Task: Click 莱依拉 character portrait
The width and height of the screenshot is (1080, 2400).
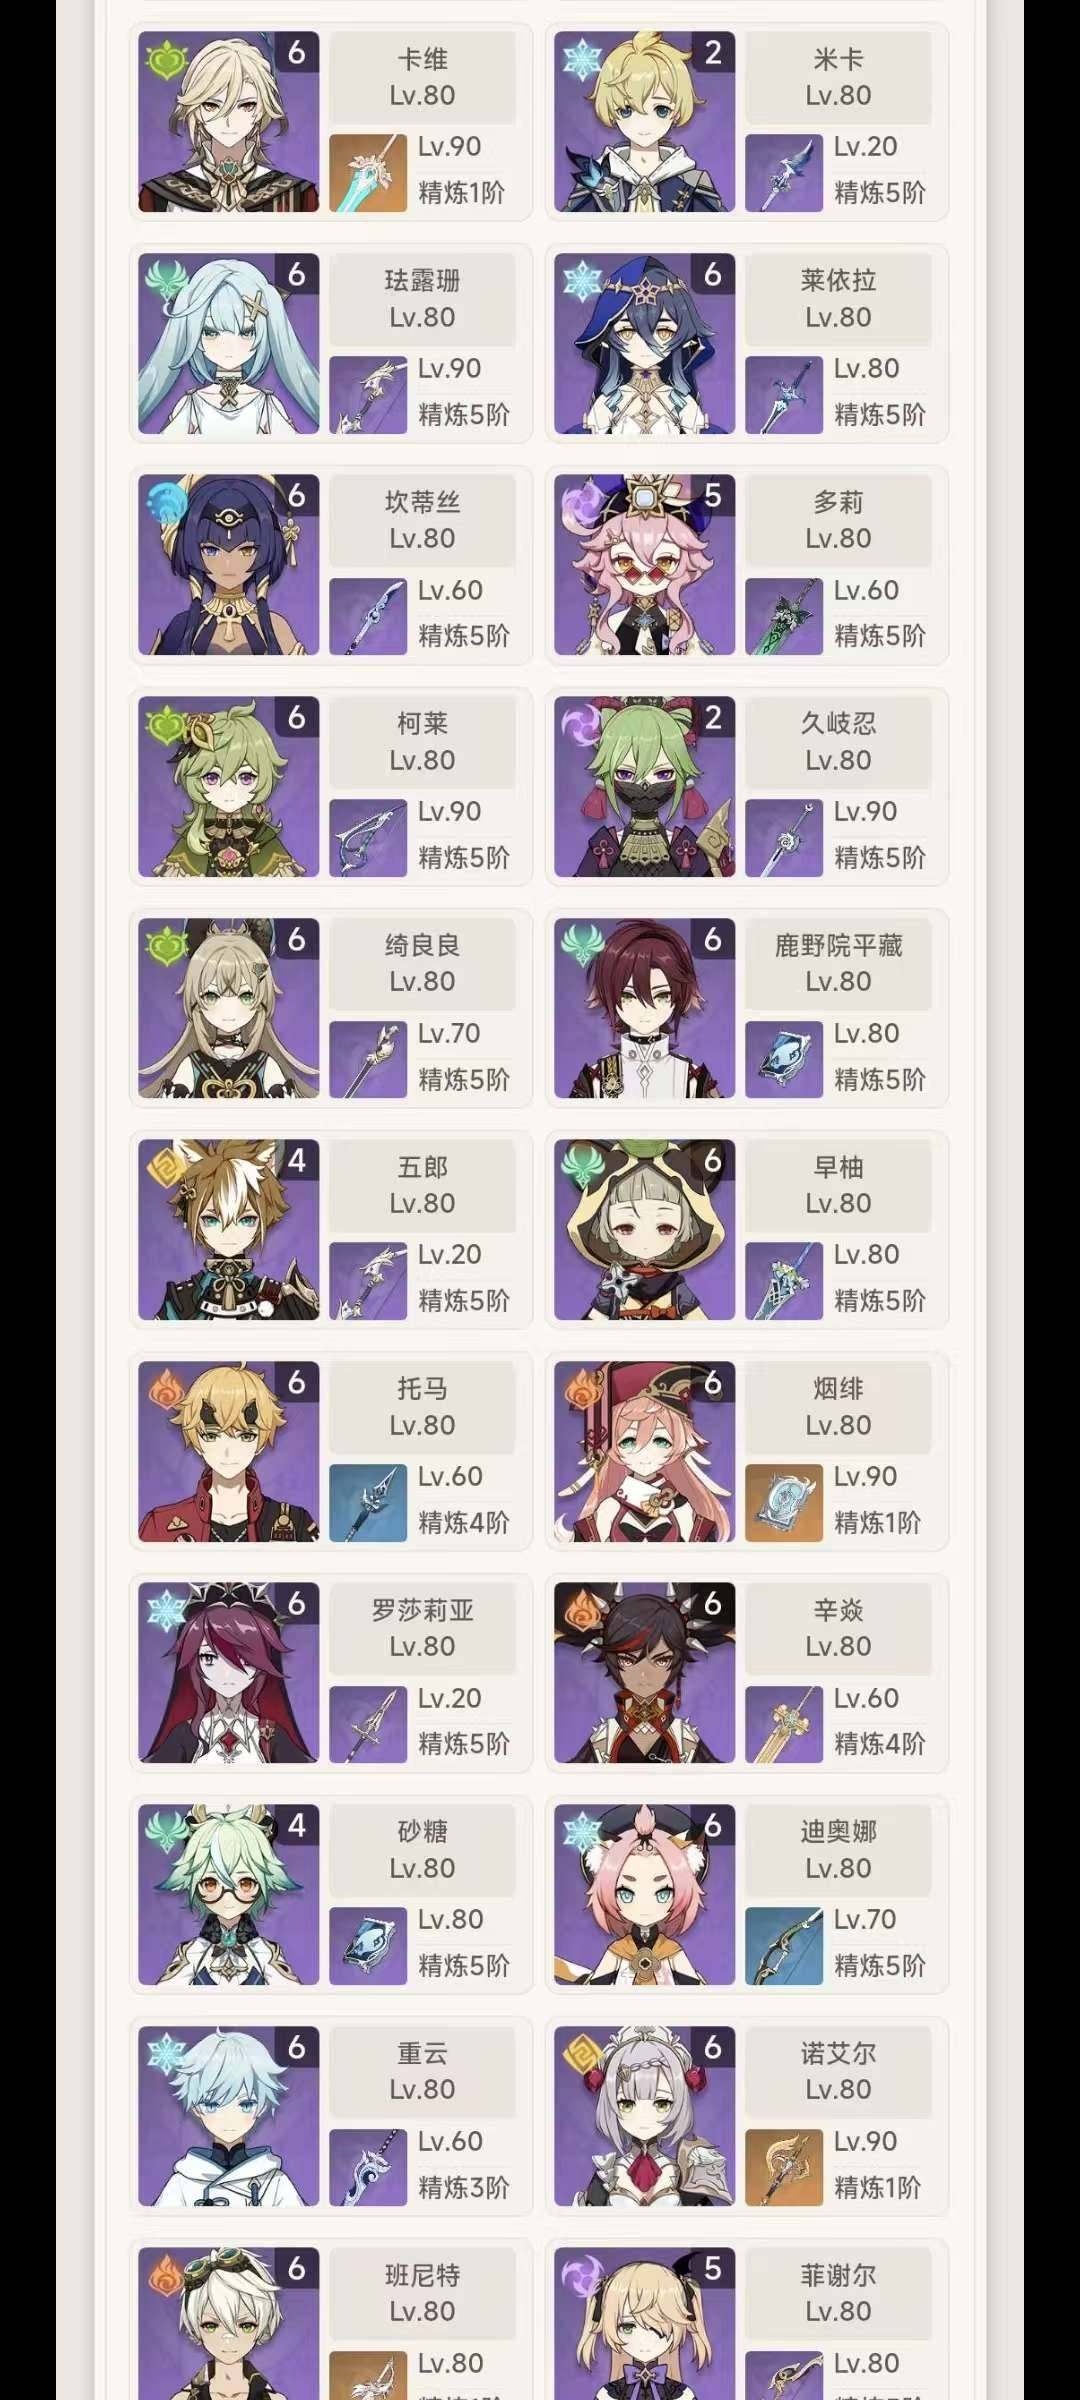Action: click(645, 343)
